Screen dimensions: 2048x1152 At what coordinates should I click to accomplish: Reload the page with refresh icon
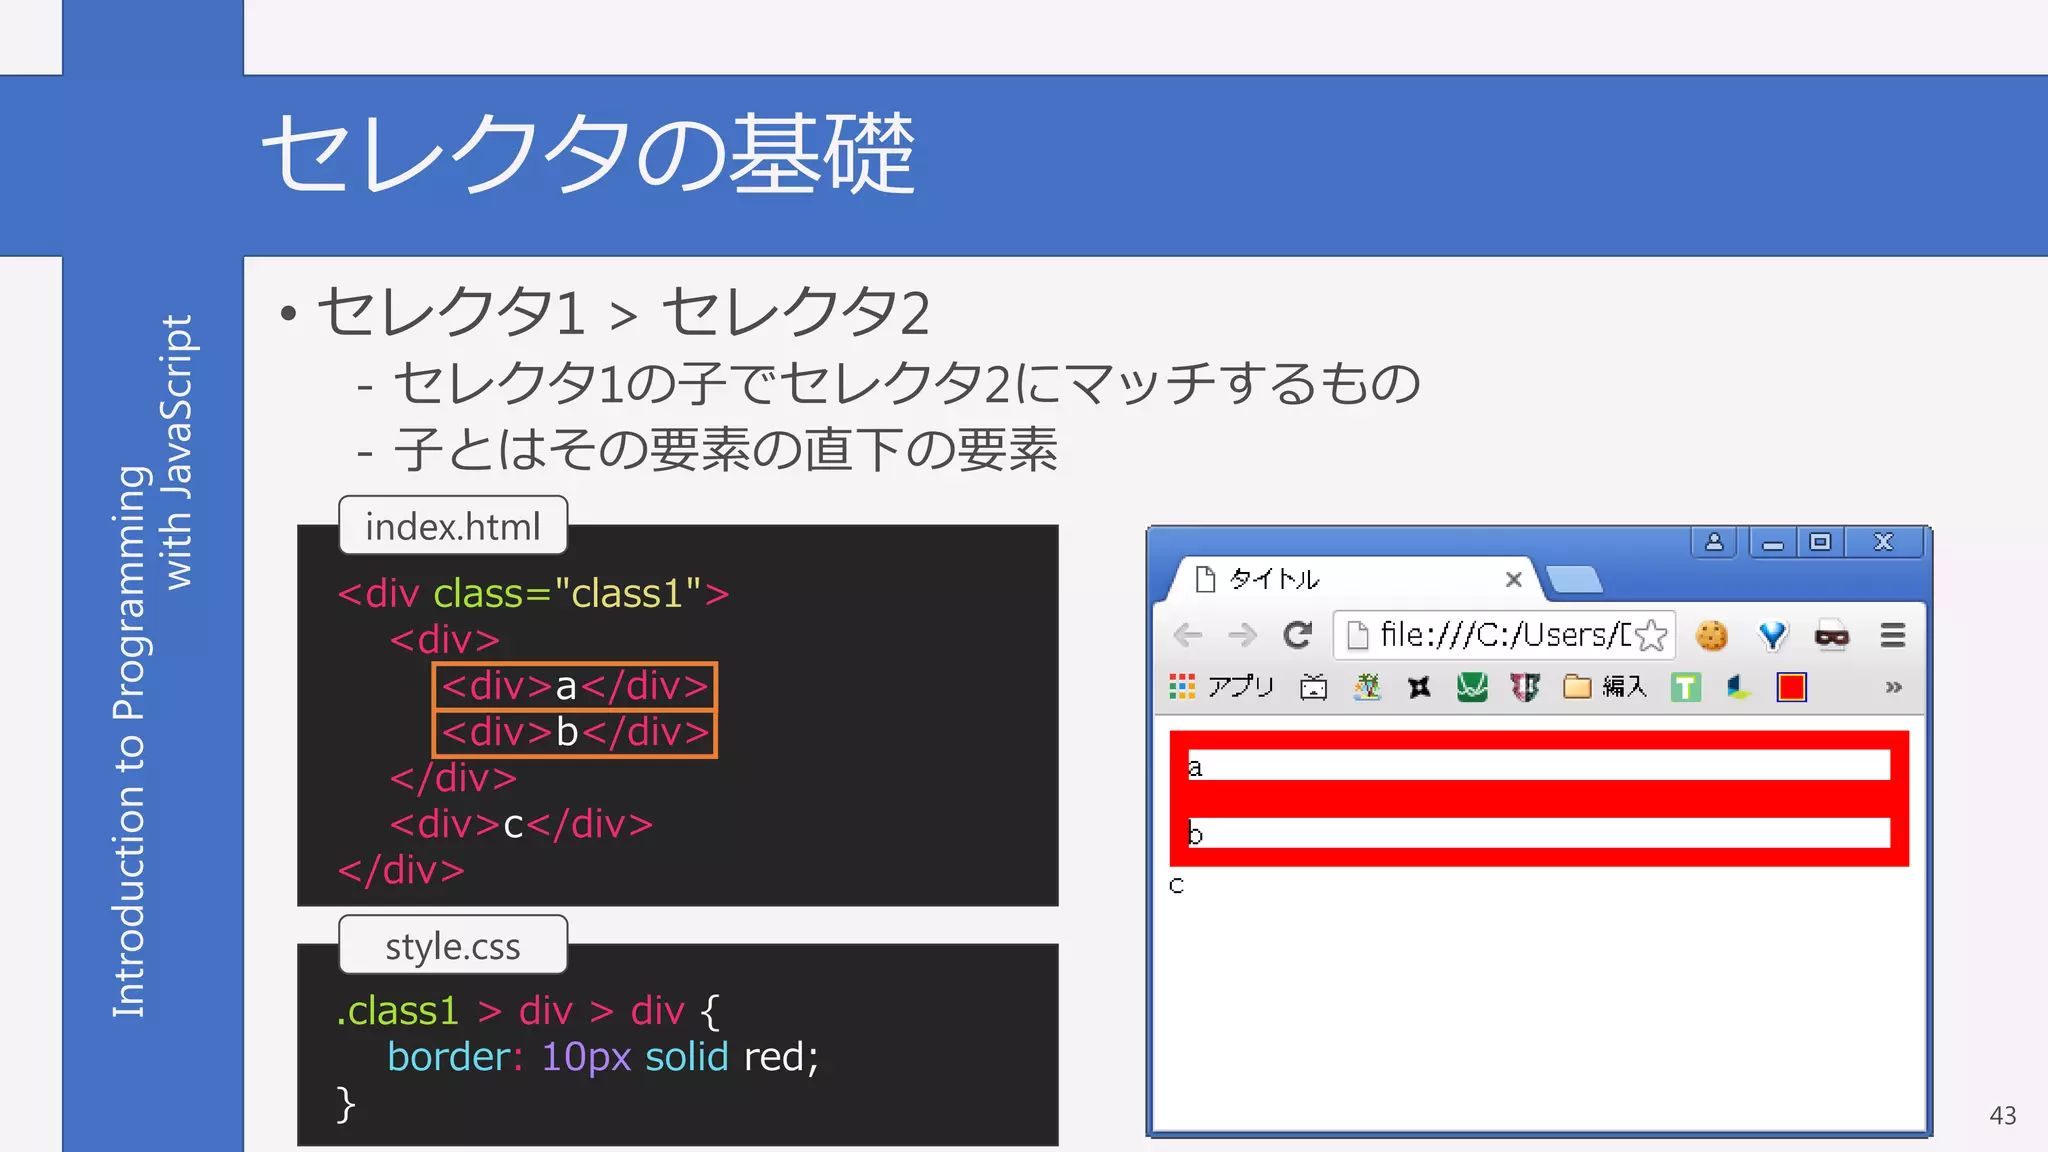[x=1298, y=635]
